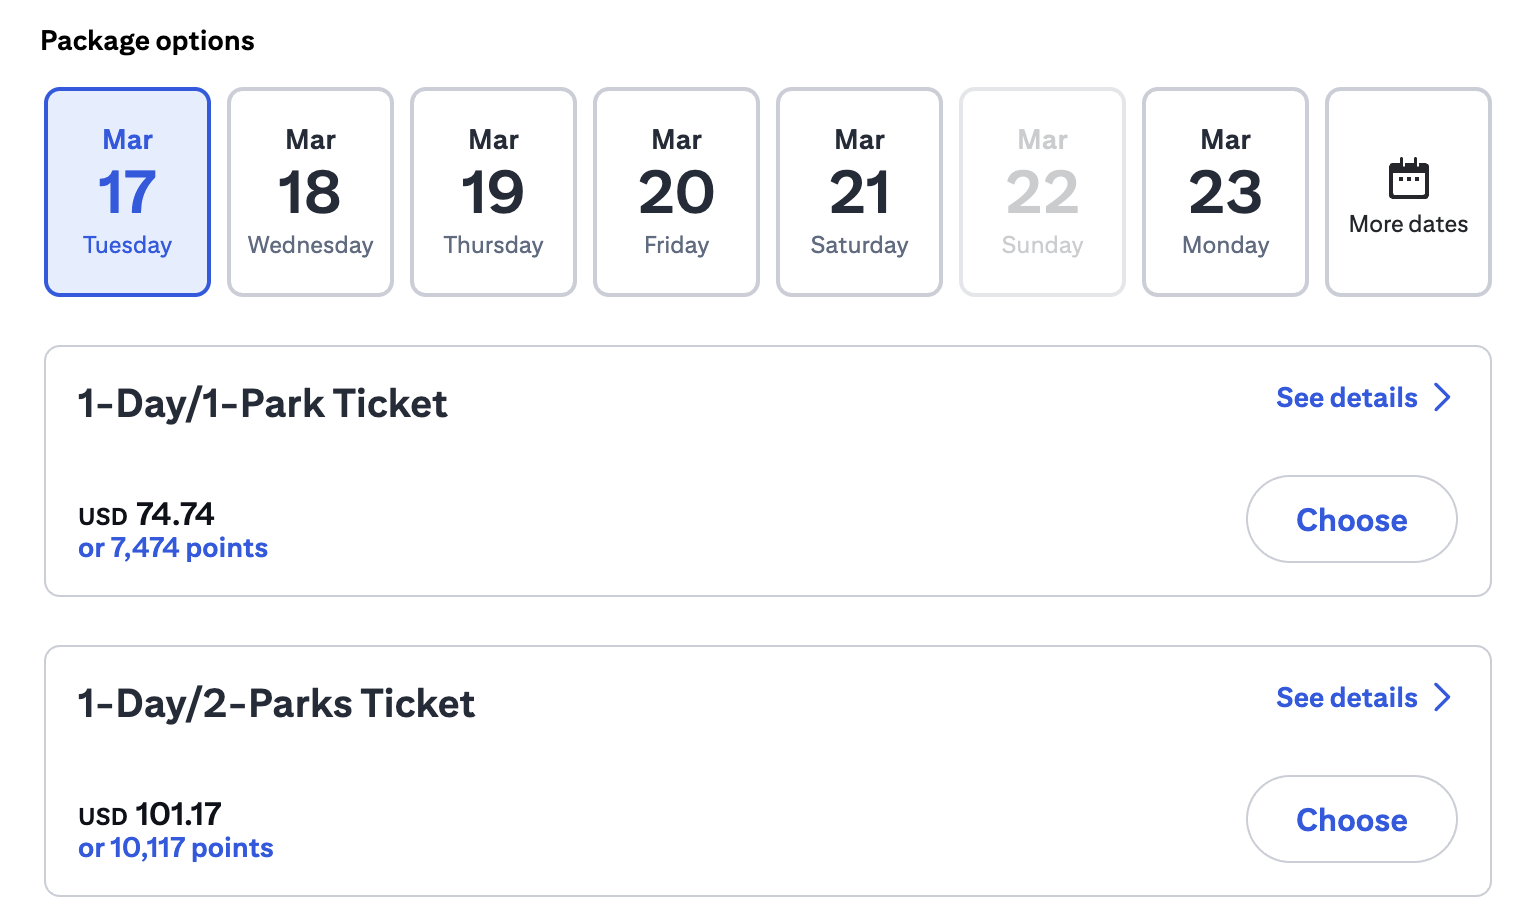The width and height of the screenshot is (1516, 924).
Task: Open More dates
Action: [1408, 191]
